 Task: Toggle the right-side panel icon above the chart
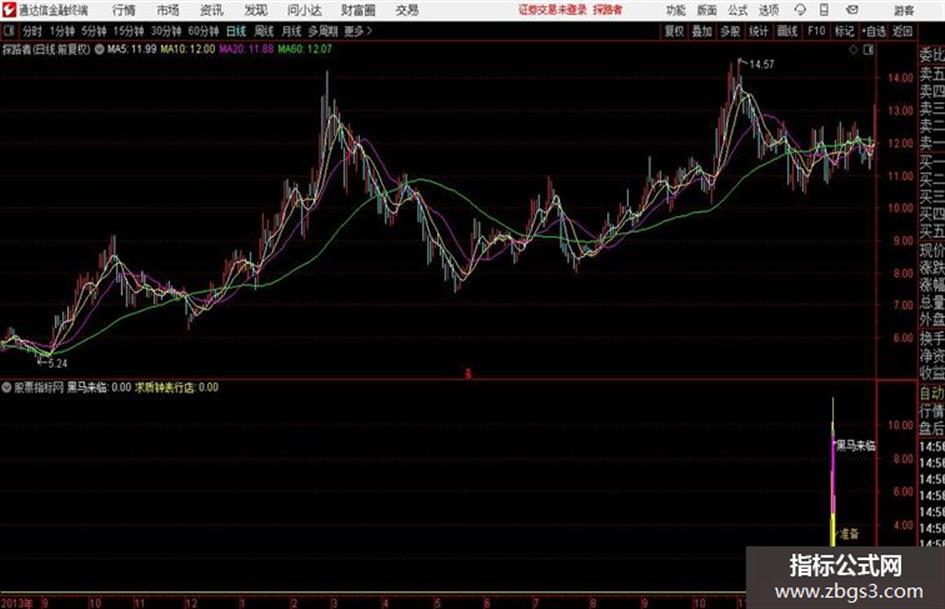[x=868, y=50]
